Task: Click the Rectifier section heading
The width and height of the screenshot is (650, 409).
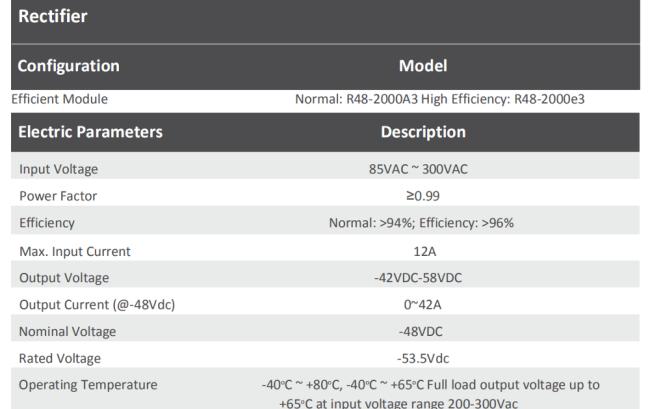Action: pos(52,17)
